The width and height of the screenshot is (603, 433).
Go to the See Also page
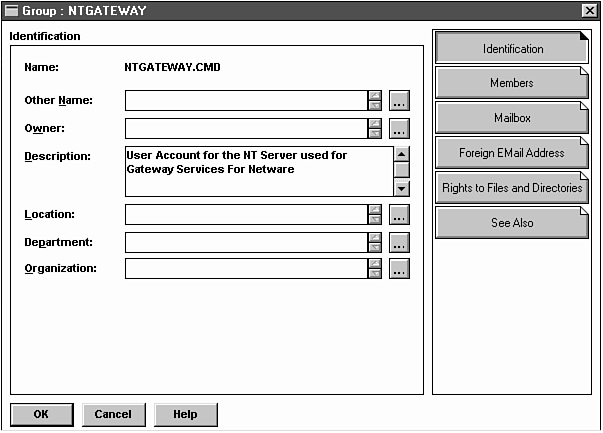pyautogui.click(x=511, y=223)
